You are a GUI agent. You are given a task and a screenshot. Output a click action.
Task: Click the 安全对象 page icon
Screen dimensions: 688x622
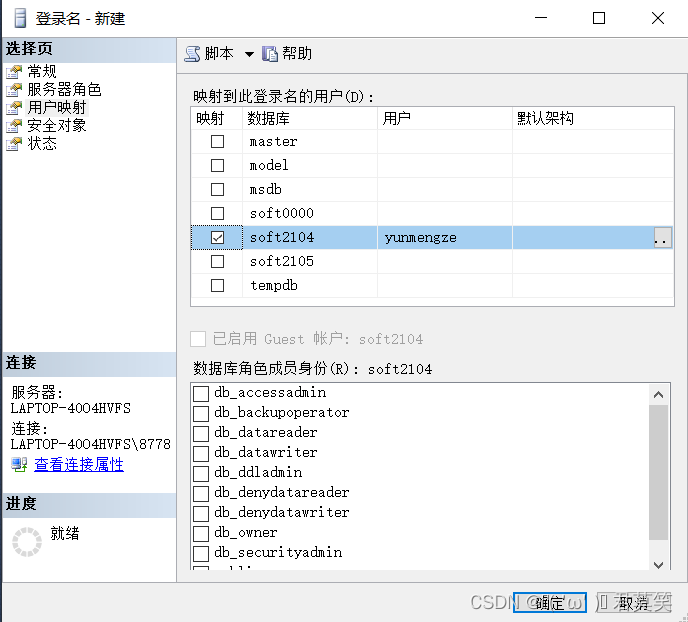coord(14,126)
